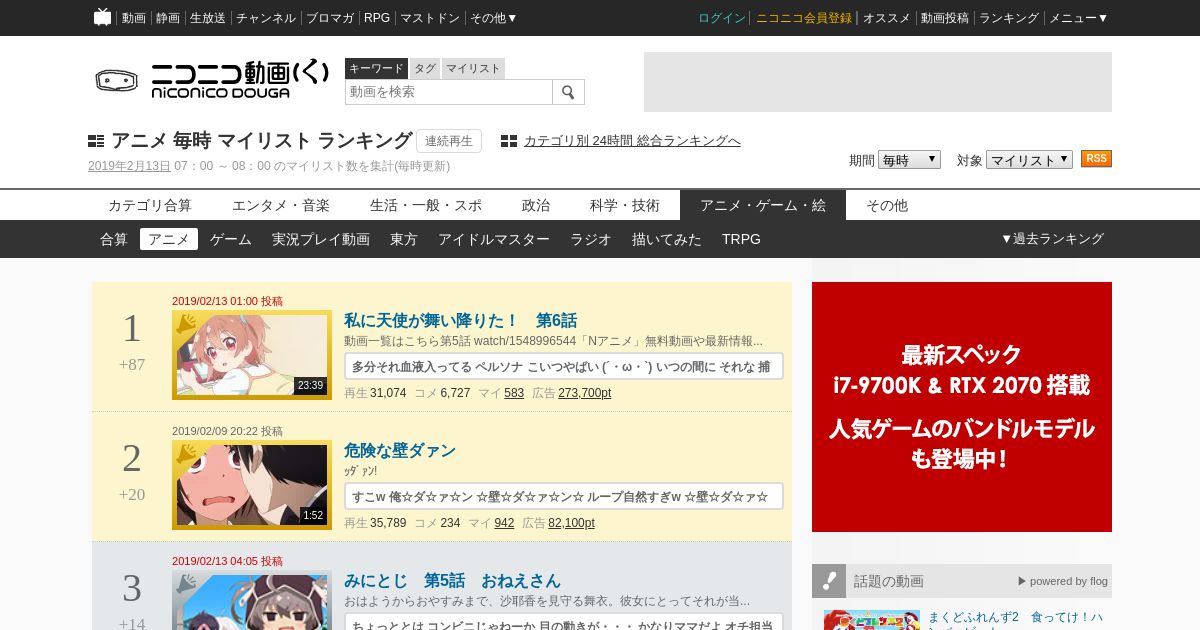
Task: Select the アイドルマスター subcategory
Action: 494,239
